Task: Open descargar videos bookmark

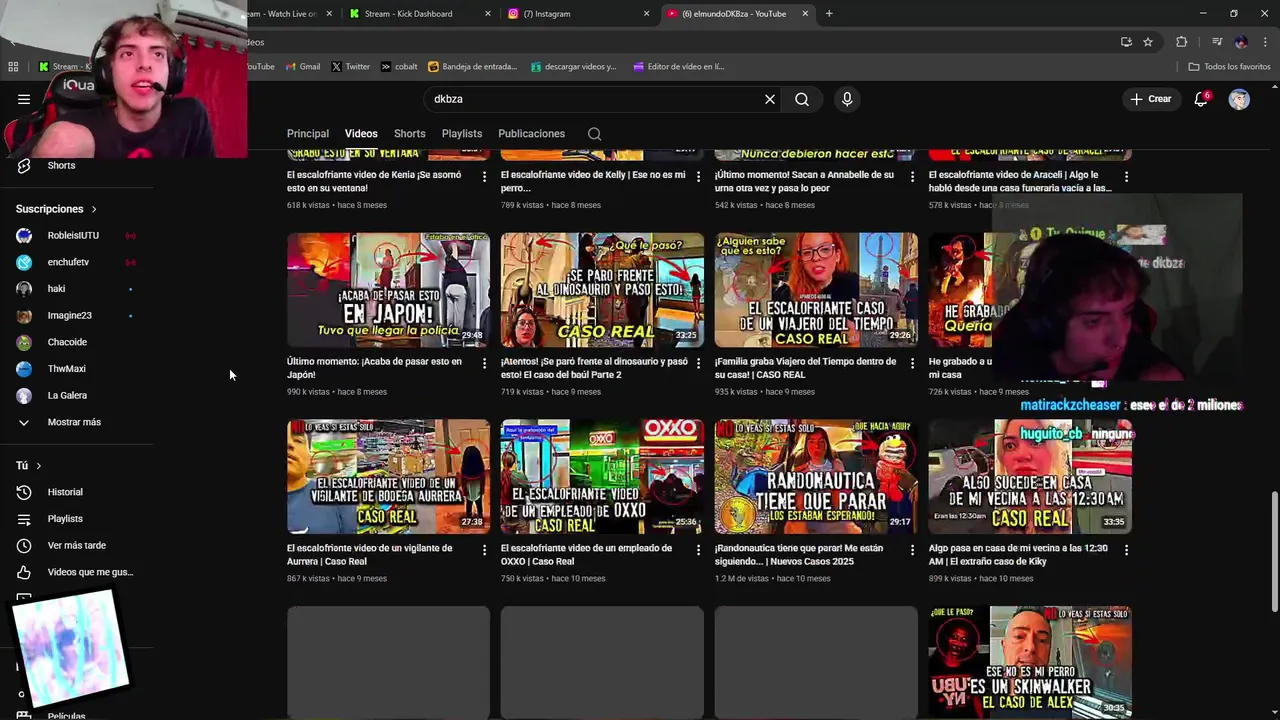Action: (574, 67)
